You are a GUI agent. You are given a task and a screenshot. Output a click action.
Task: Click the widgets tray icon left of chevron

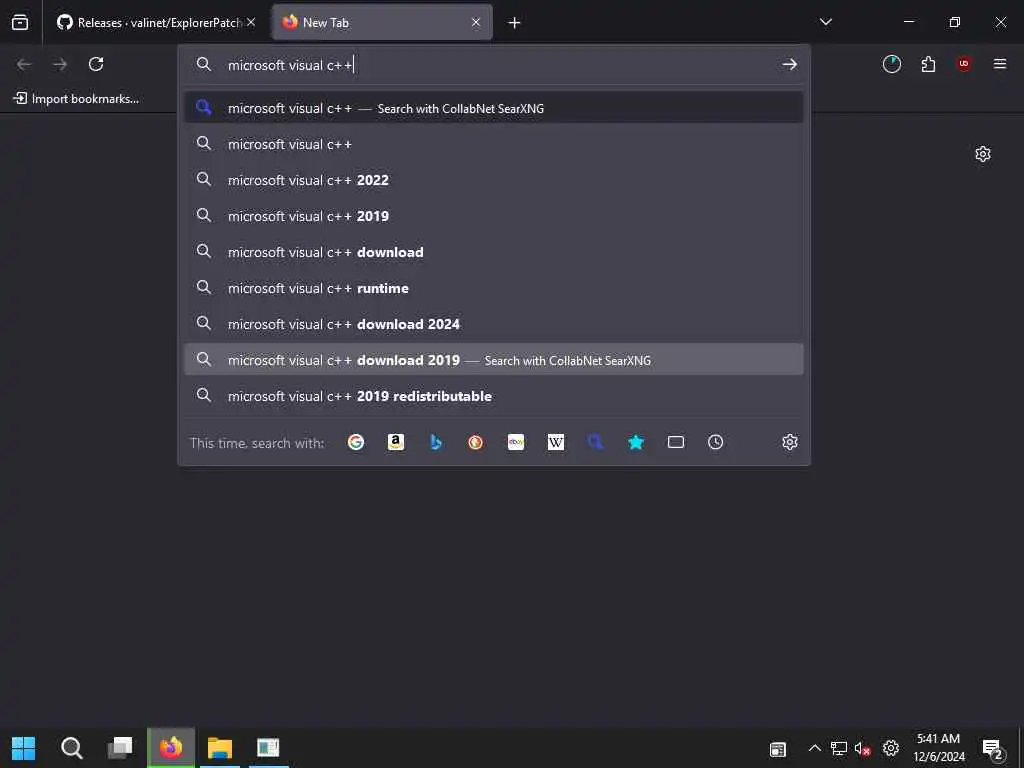777,749
